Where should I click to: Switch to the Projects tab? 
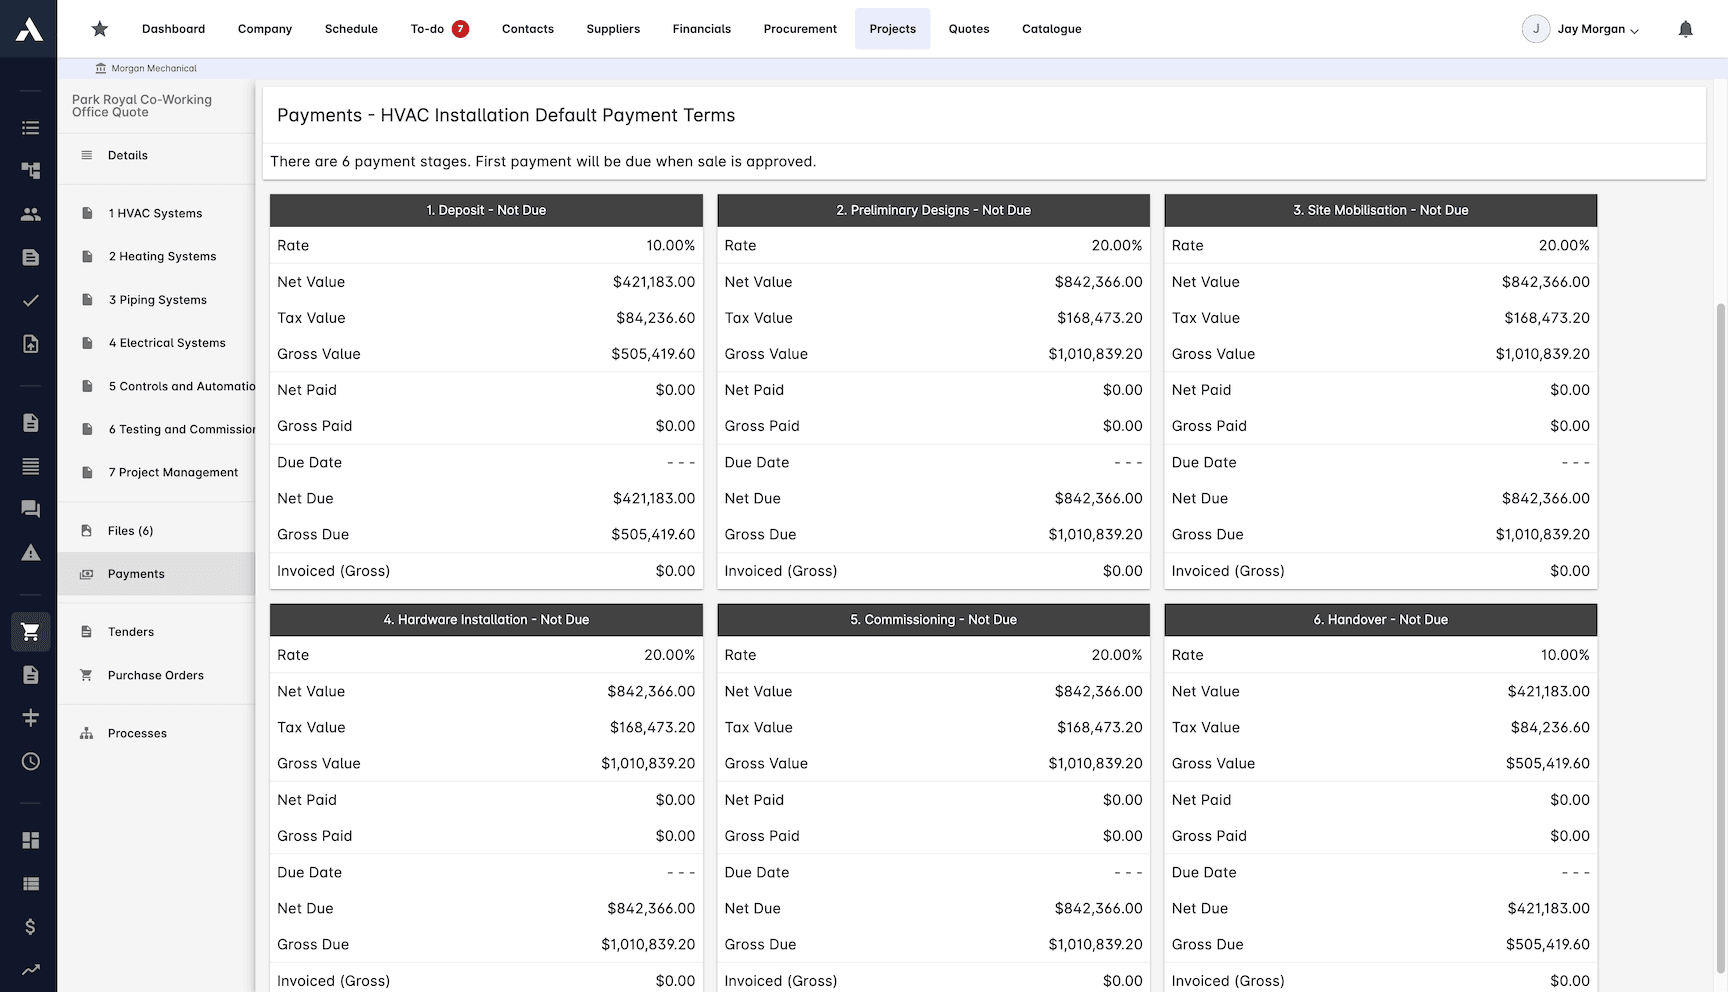[x=892, y=28]
